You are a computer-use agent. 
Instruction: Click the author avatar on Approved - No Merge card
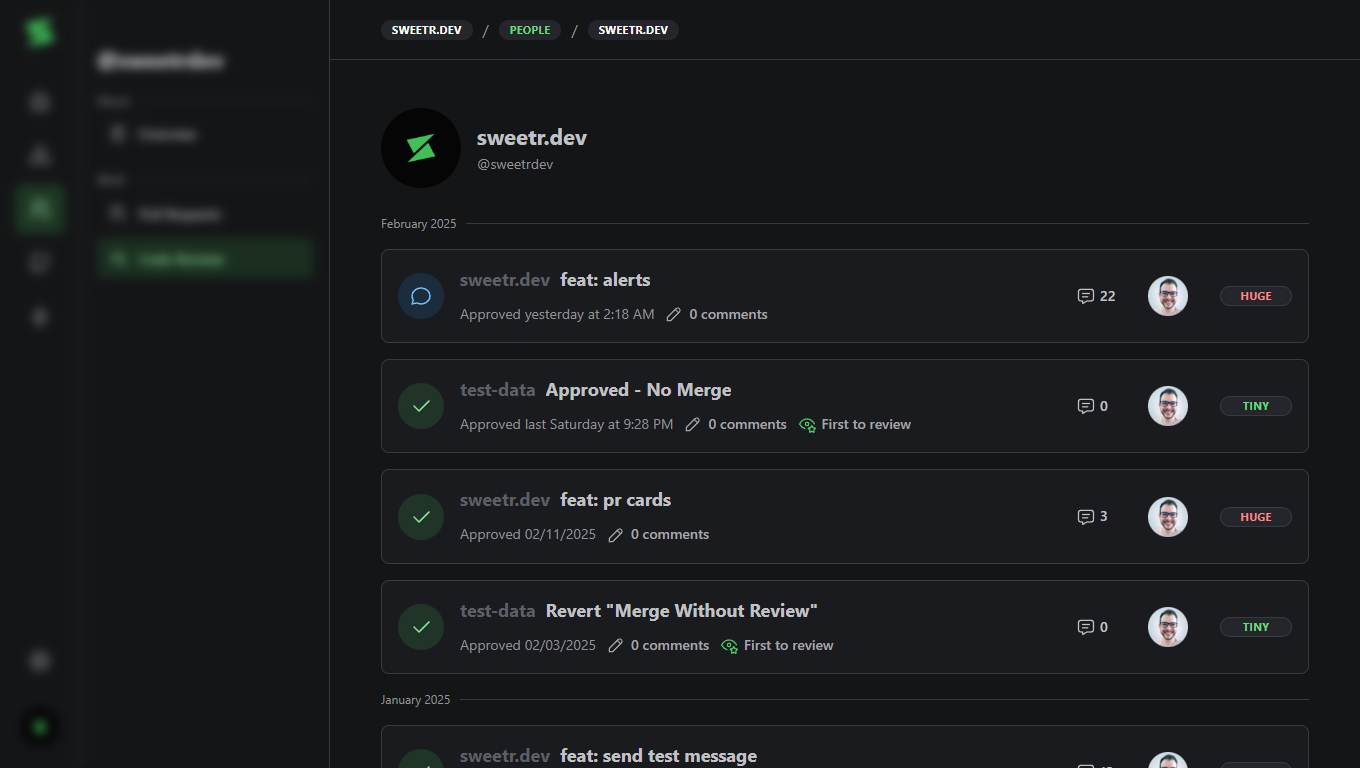pos(1168,406)
